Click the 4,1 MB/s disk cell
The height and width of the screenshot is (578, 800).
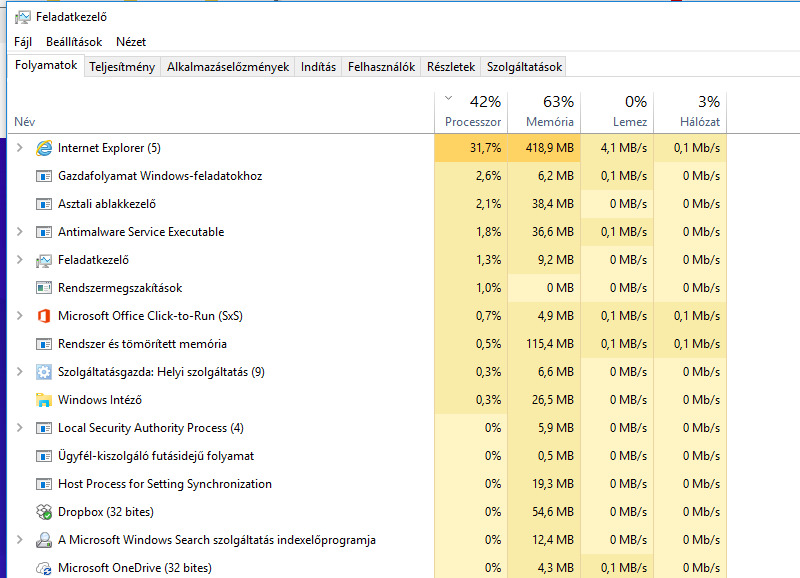[617, 148]
